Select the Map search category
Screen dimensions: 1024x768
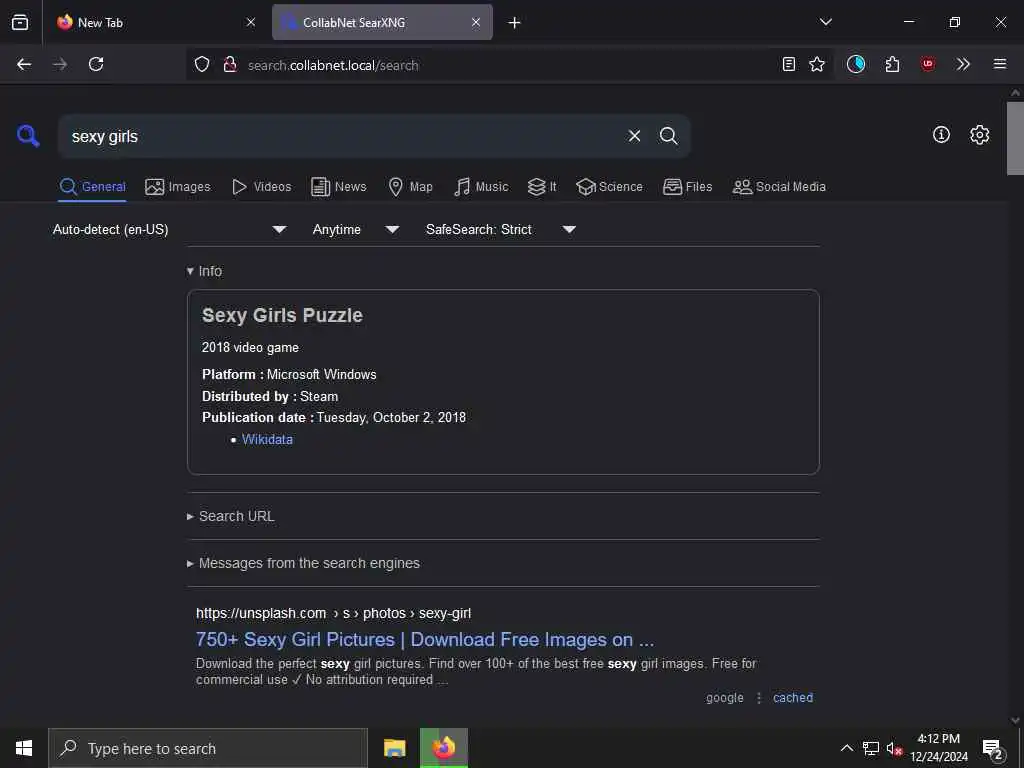(410, 187)
